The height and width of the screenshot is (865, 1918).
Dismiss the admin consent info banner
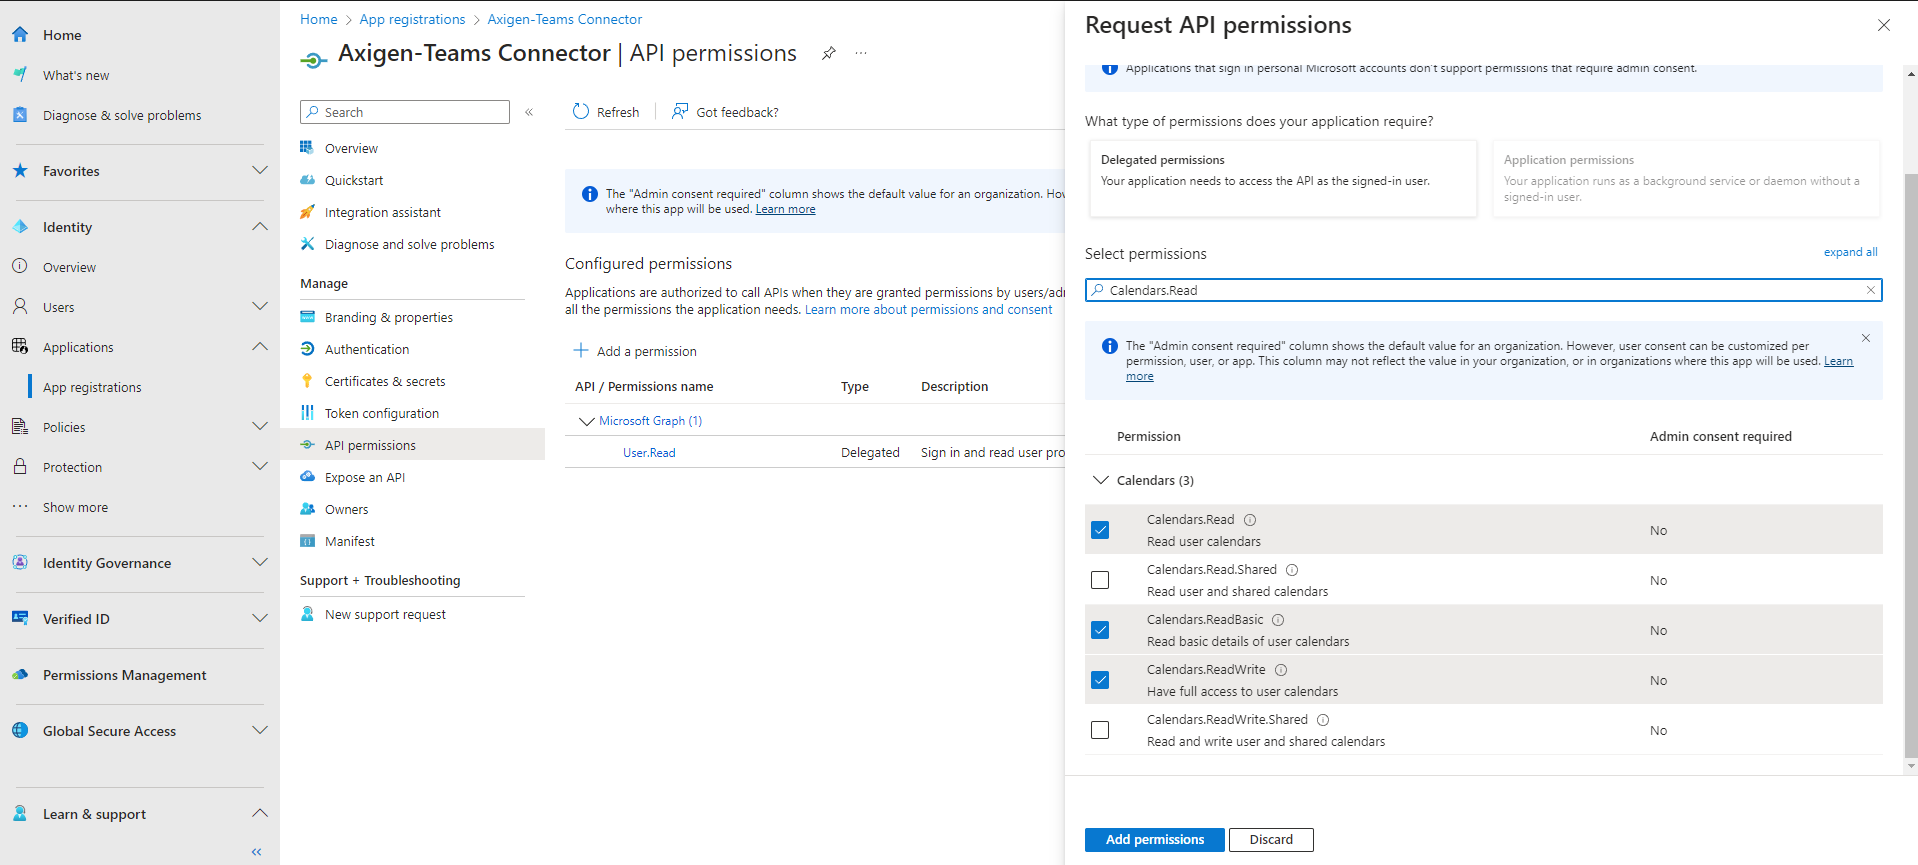[x=1865, y=339]
